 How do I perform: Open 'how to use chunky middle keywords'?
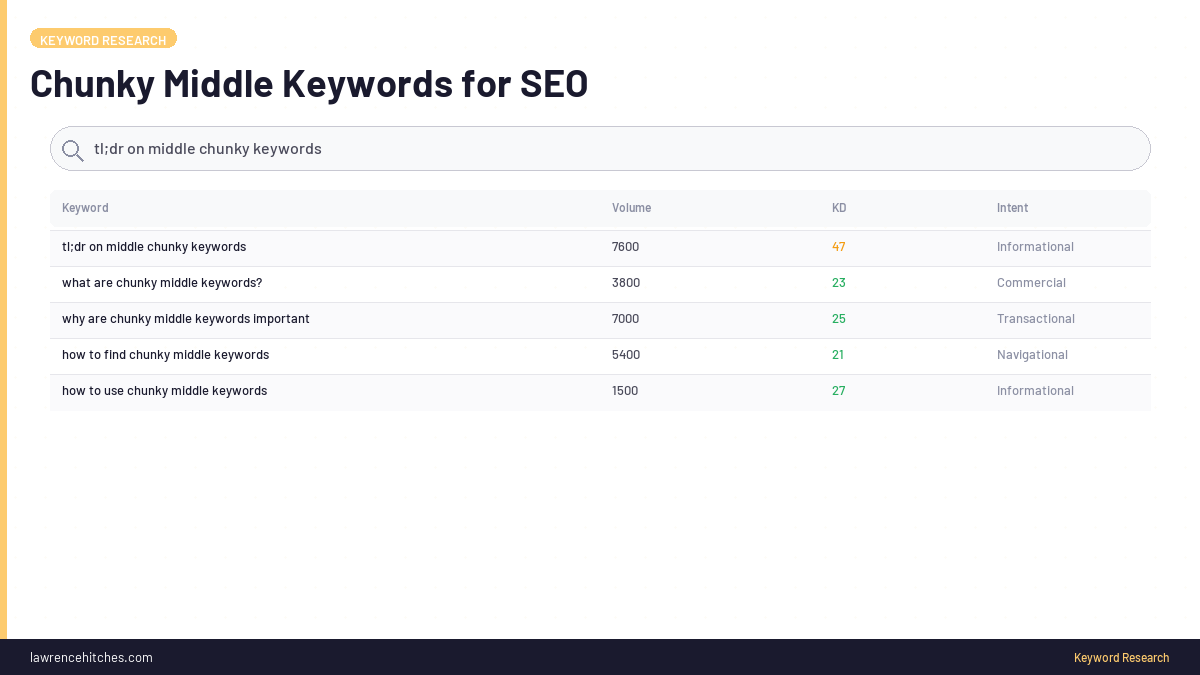[164, 390]
